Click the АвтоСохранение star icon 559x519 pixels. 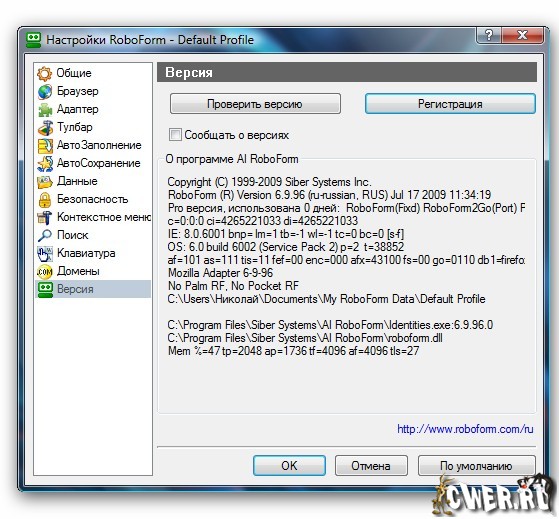(x=45, y=164)
